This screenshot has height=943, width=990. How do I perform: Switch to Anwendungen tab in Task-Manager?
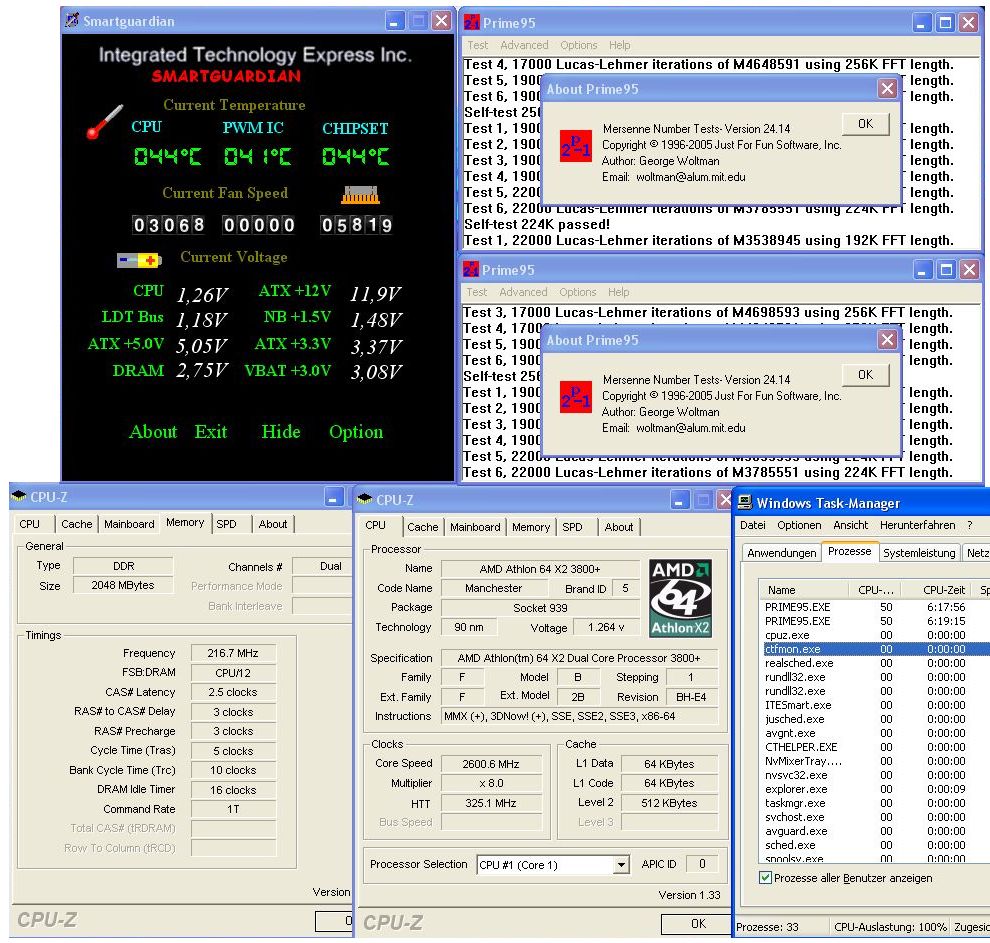click(x=782, y=553)
